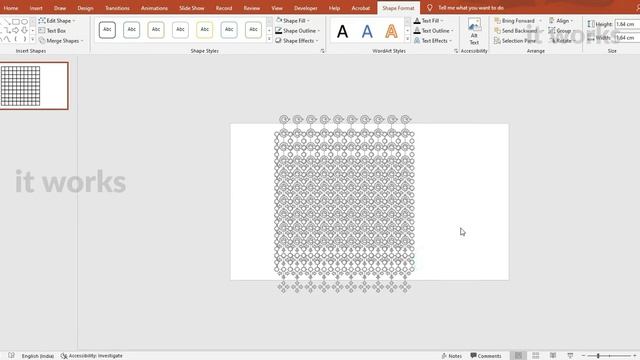The width and height of the screenshot is (640, 360).
Task: Start Slide Show from status bar icon
Action: point(570,356)
